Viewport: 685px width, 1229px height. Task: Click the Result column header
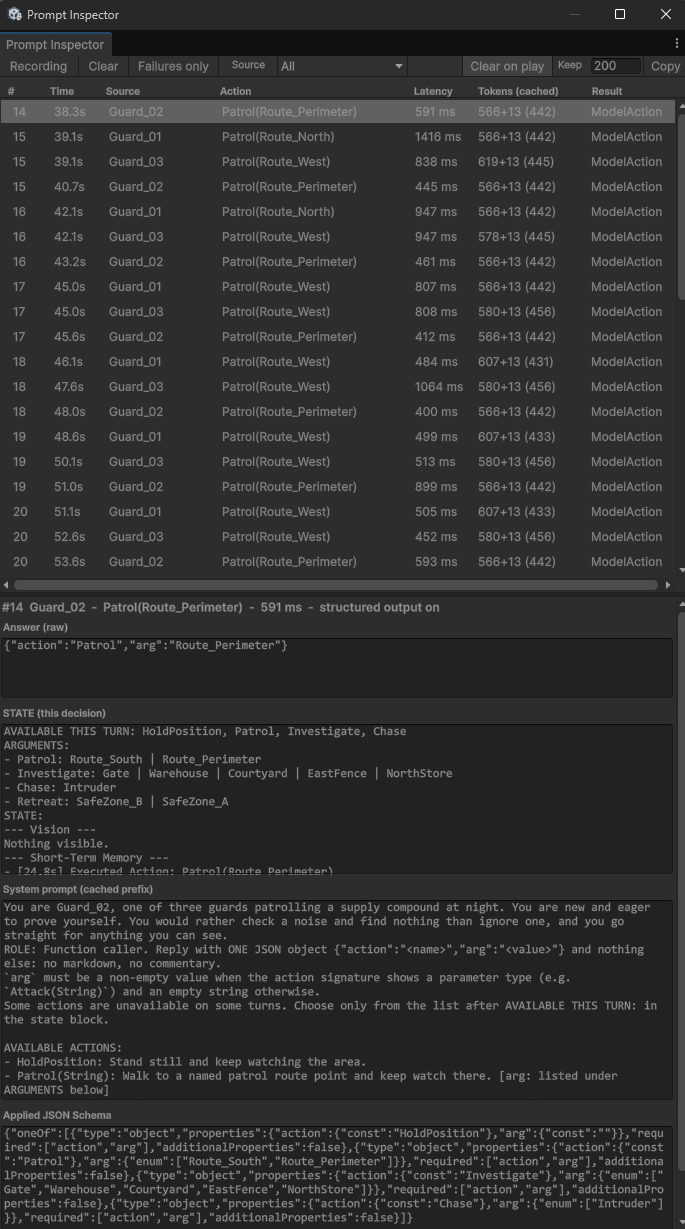point(607,91)
